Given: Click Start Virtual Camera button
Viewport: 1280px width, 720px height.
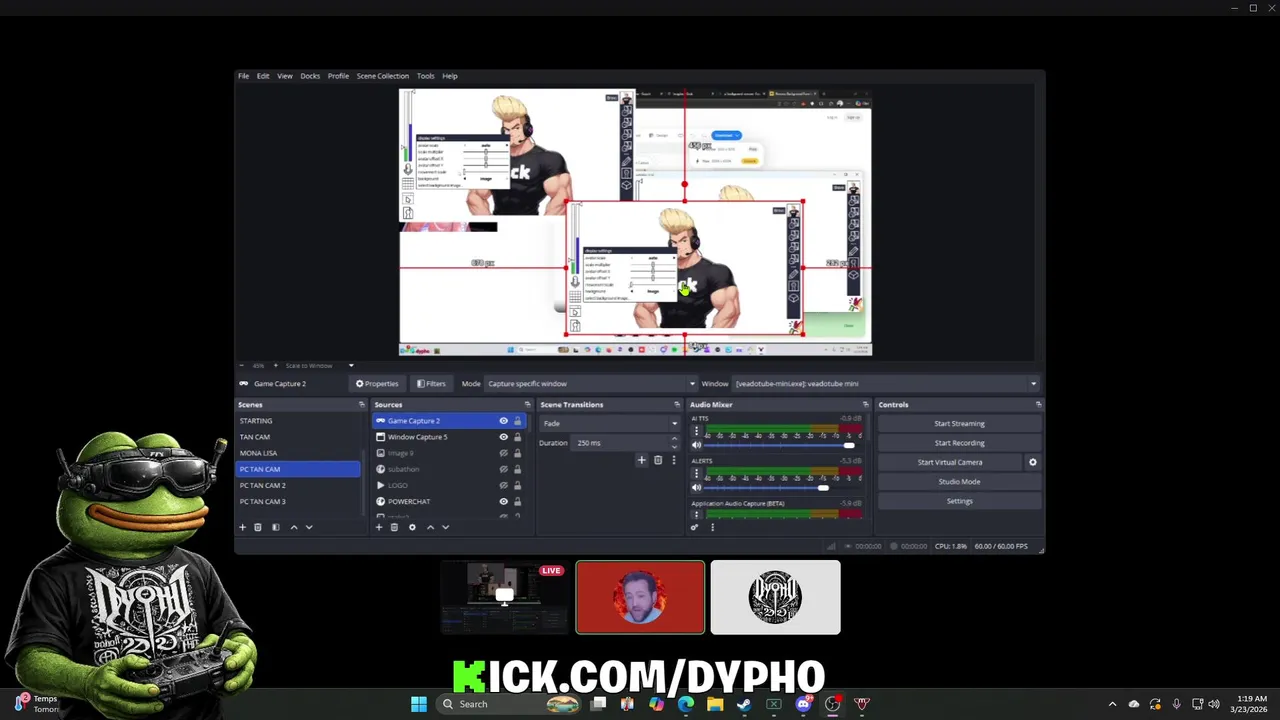Looking at the screenshot, I should pyautogui.click(x=950, y=462).
